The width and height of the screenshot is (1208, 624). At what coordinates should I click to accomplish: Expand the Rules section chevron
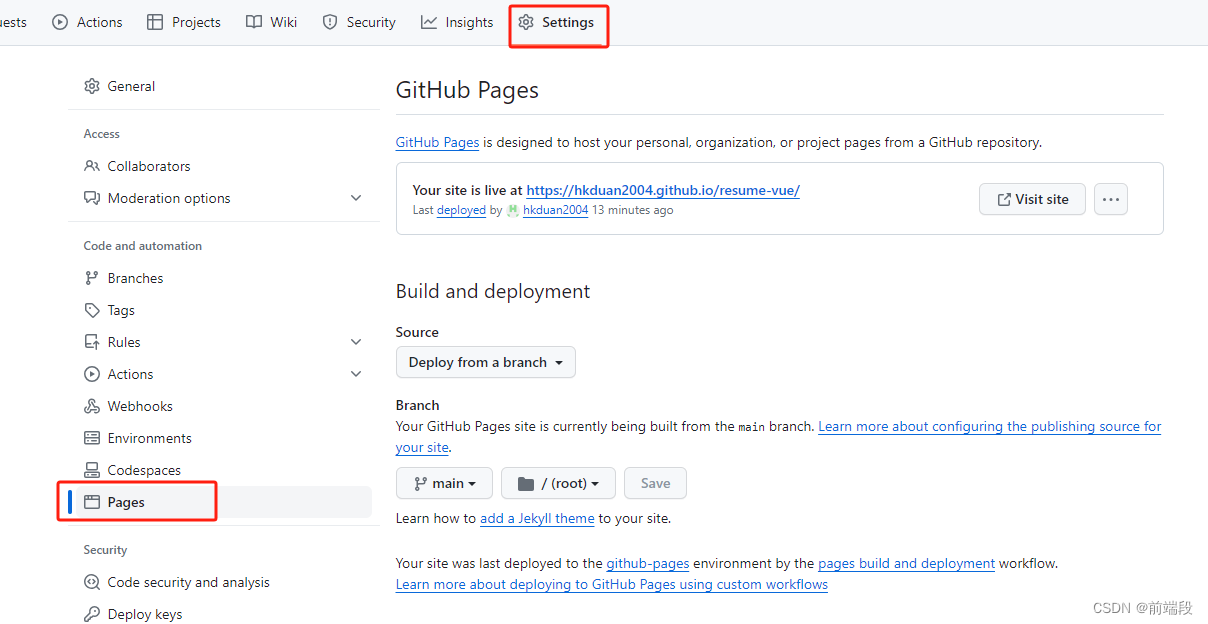click(x=356, y=342)
